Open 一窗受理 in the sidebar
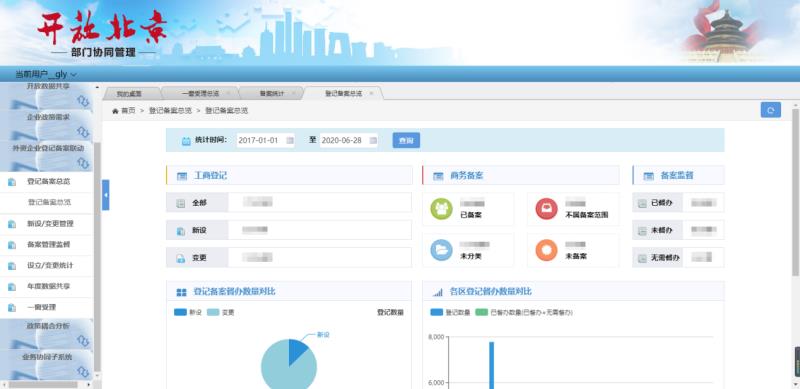The height and width of the screenshot is (389, 800). tap(47, 307)
